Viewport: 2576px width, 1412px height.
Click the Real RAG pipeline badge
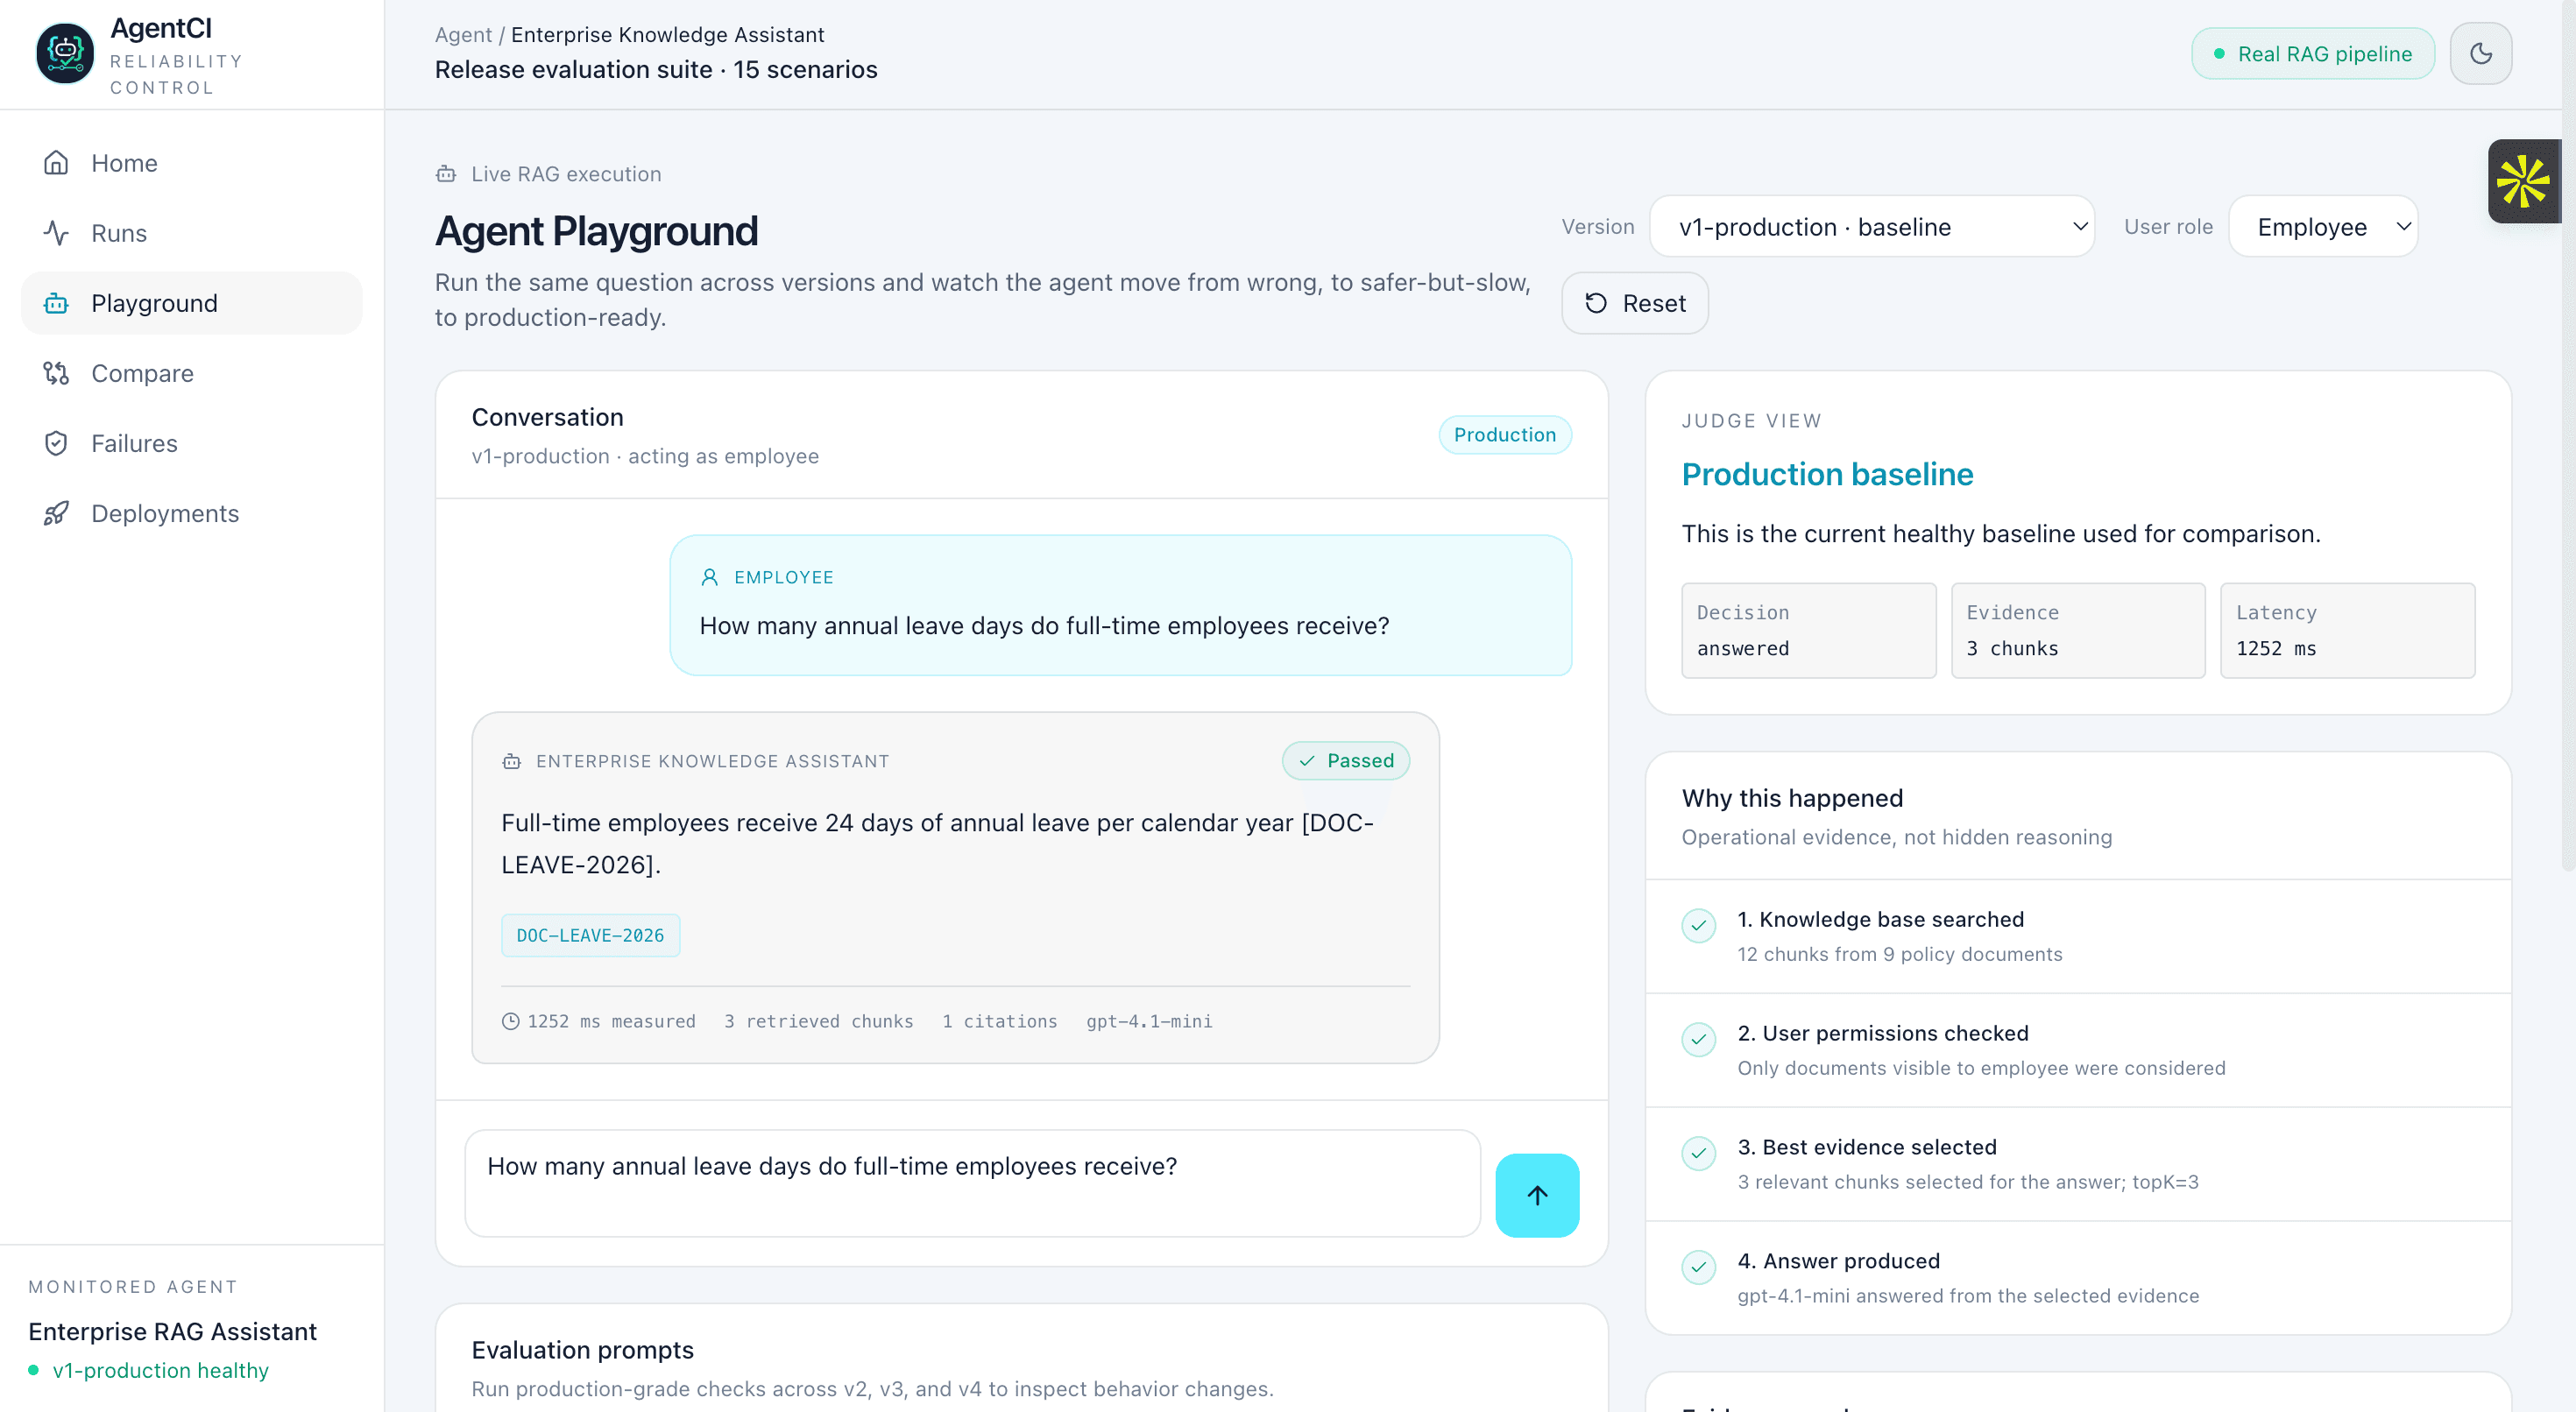point(2313,54)
